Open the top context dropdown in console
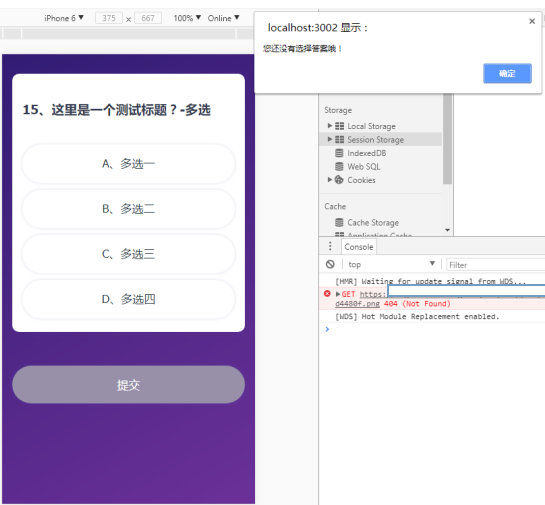The height and width of the screenshot is (505, 545). pyautogui.click(x=391, y=264)
